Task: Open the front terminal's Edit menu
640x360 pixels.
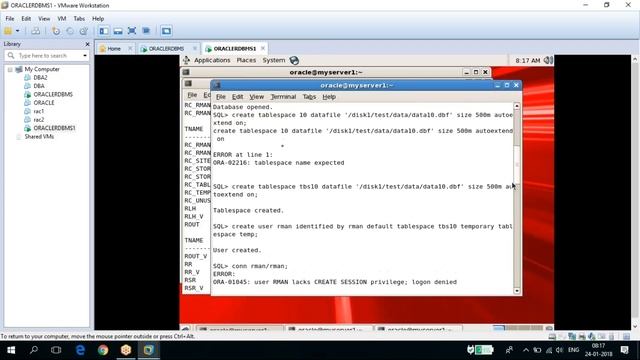Action: [x=237, y=97]
